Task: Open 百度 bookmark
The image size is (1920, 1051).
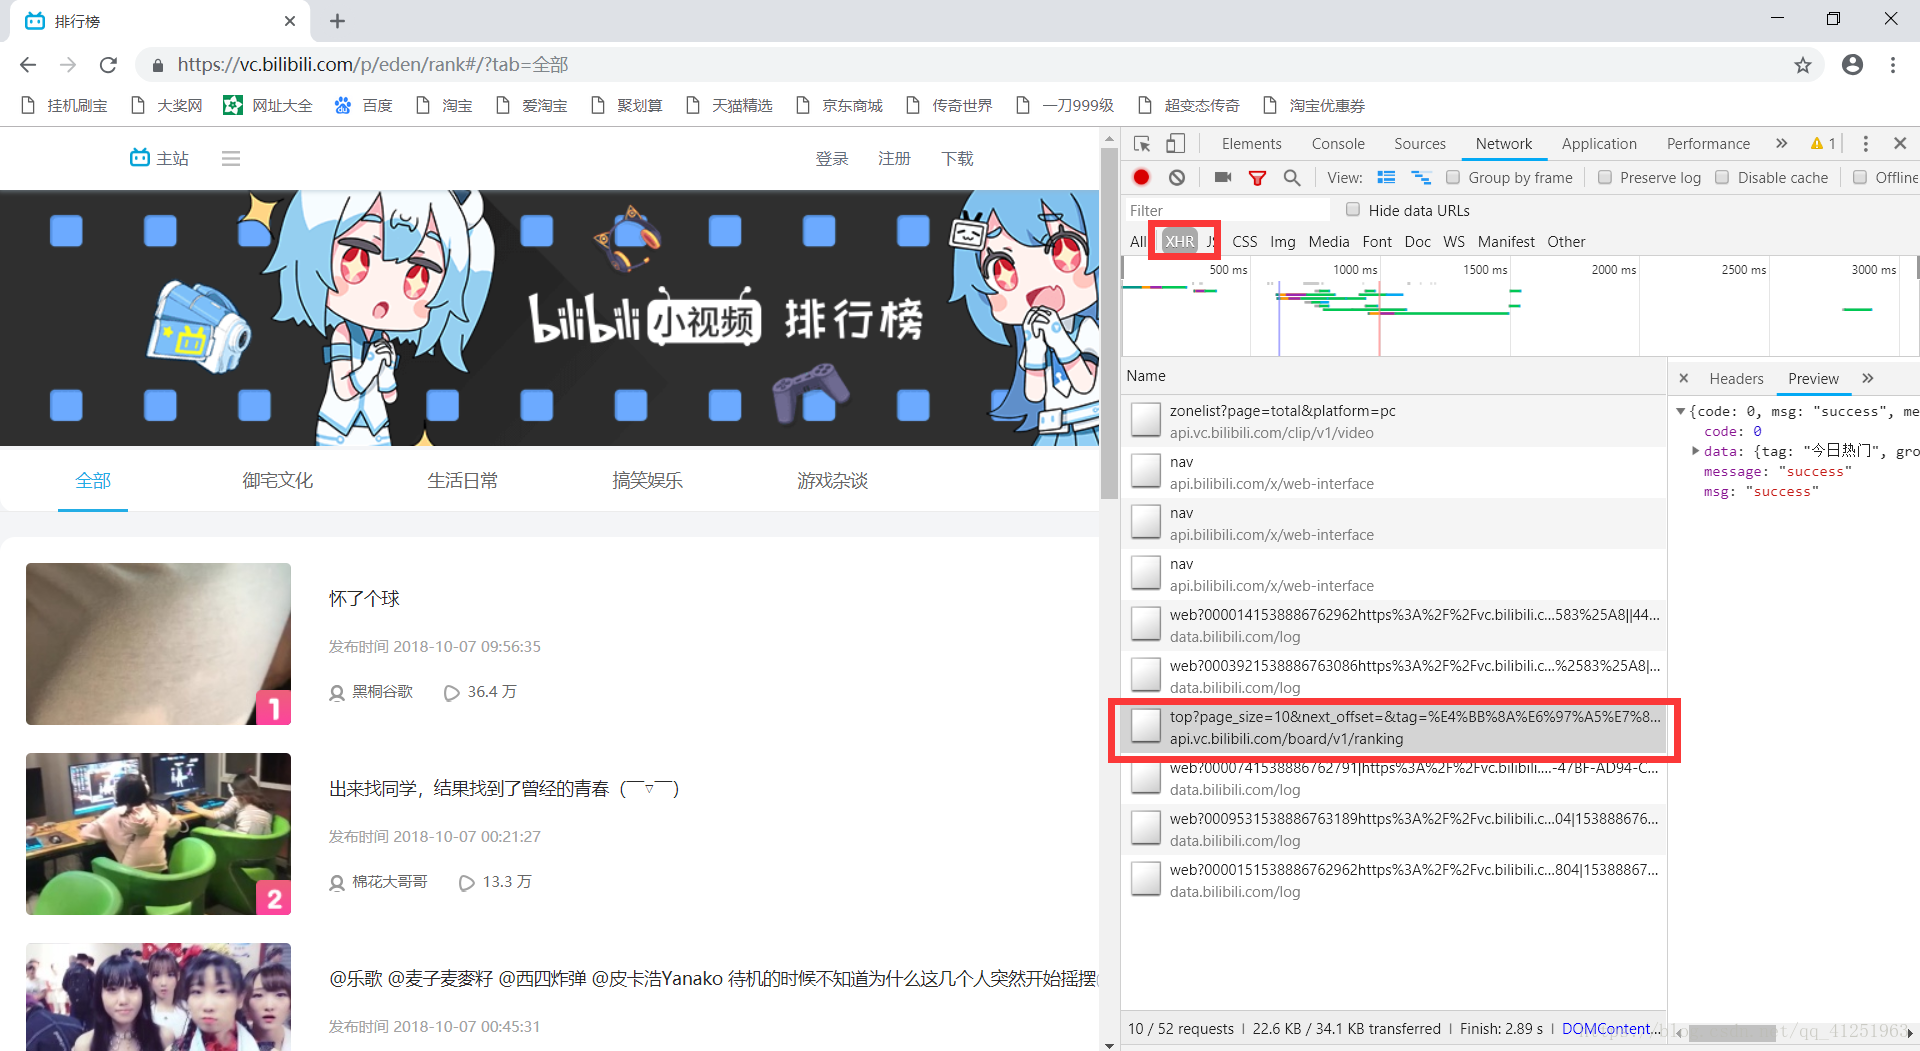Action: [x=363, y=105]
